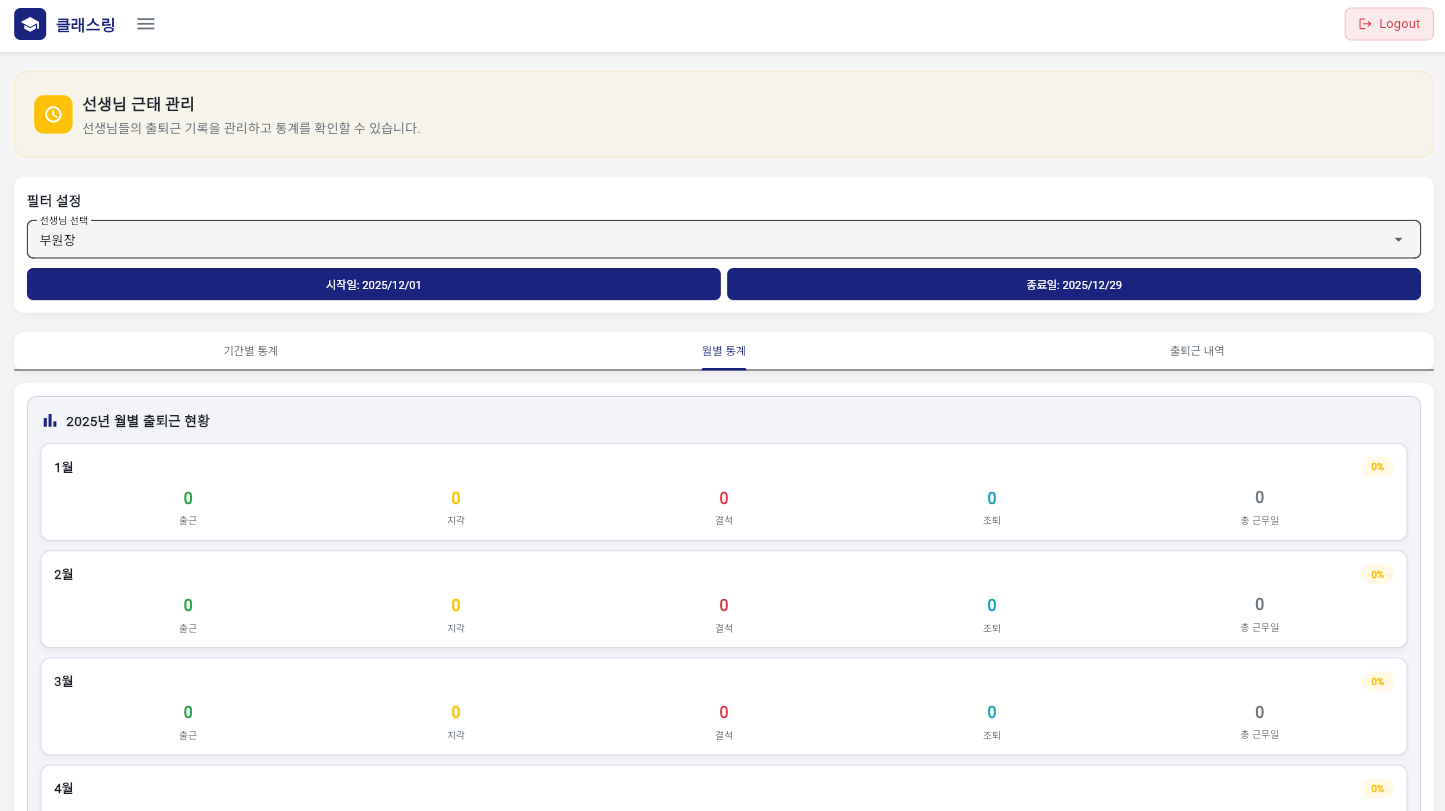Switch to the 기간별 통계 tab
1445x811 pixels.
tap(250, 351)
